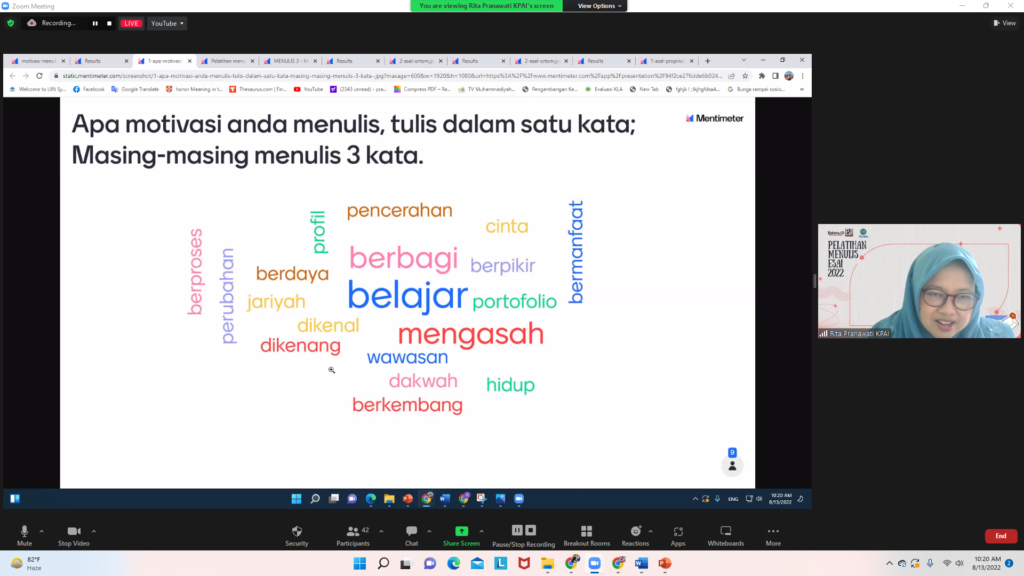
Task: Click Rita Pranawati KPAI video thumbnail
Action: tap(918, 281)
